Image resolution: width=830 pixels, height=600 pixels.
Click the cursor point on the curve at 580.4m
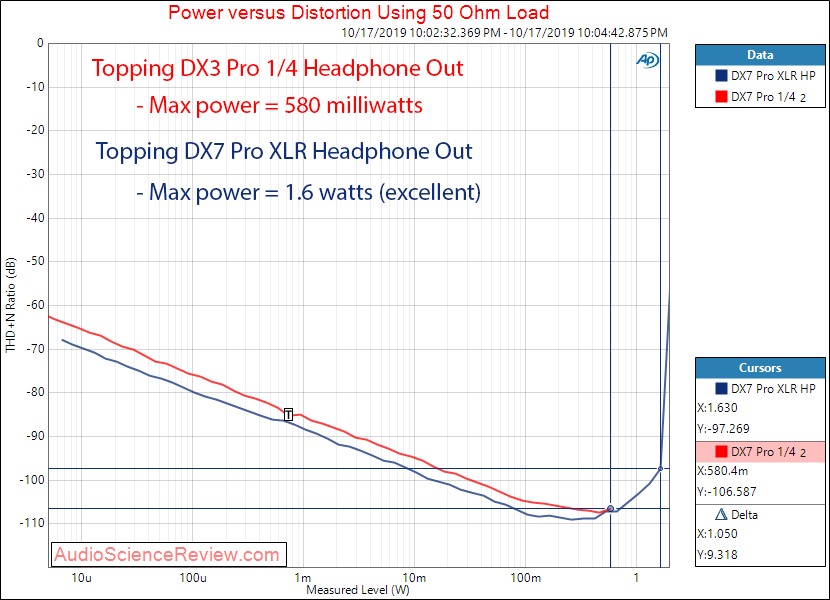click(x=610, y=508)
